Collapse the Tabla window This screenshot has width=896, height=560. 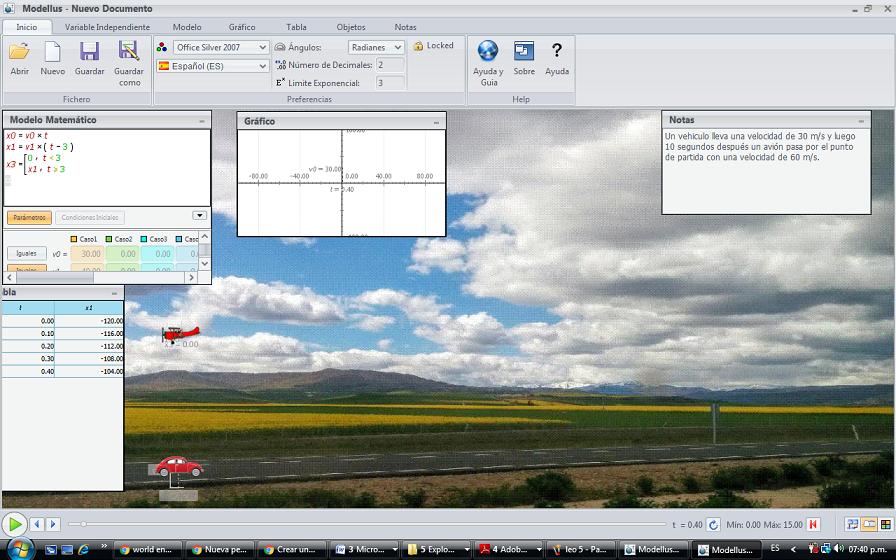(114, 293)
